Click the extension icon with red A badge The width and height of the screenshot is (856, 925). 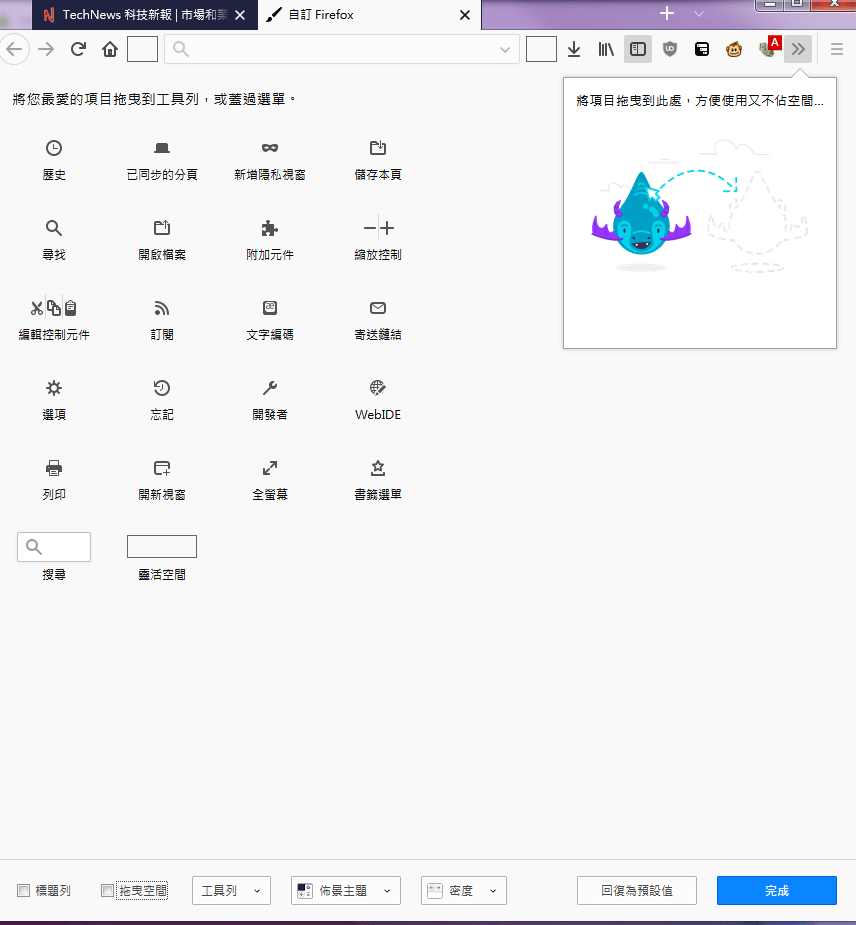(769, 48)
